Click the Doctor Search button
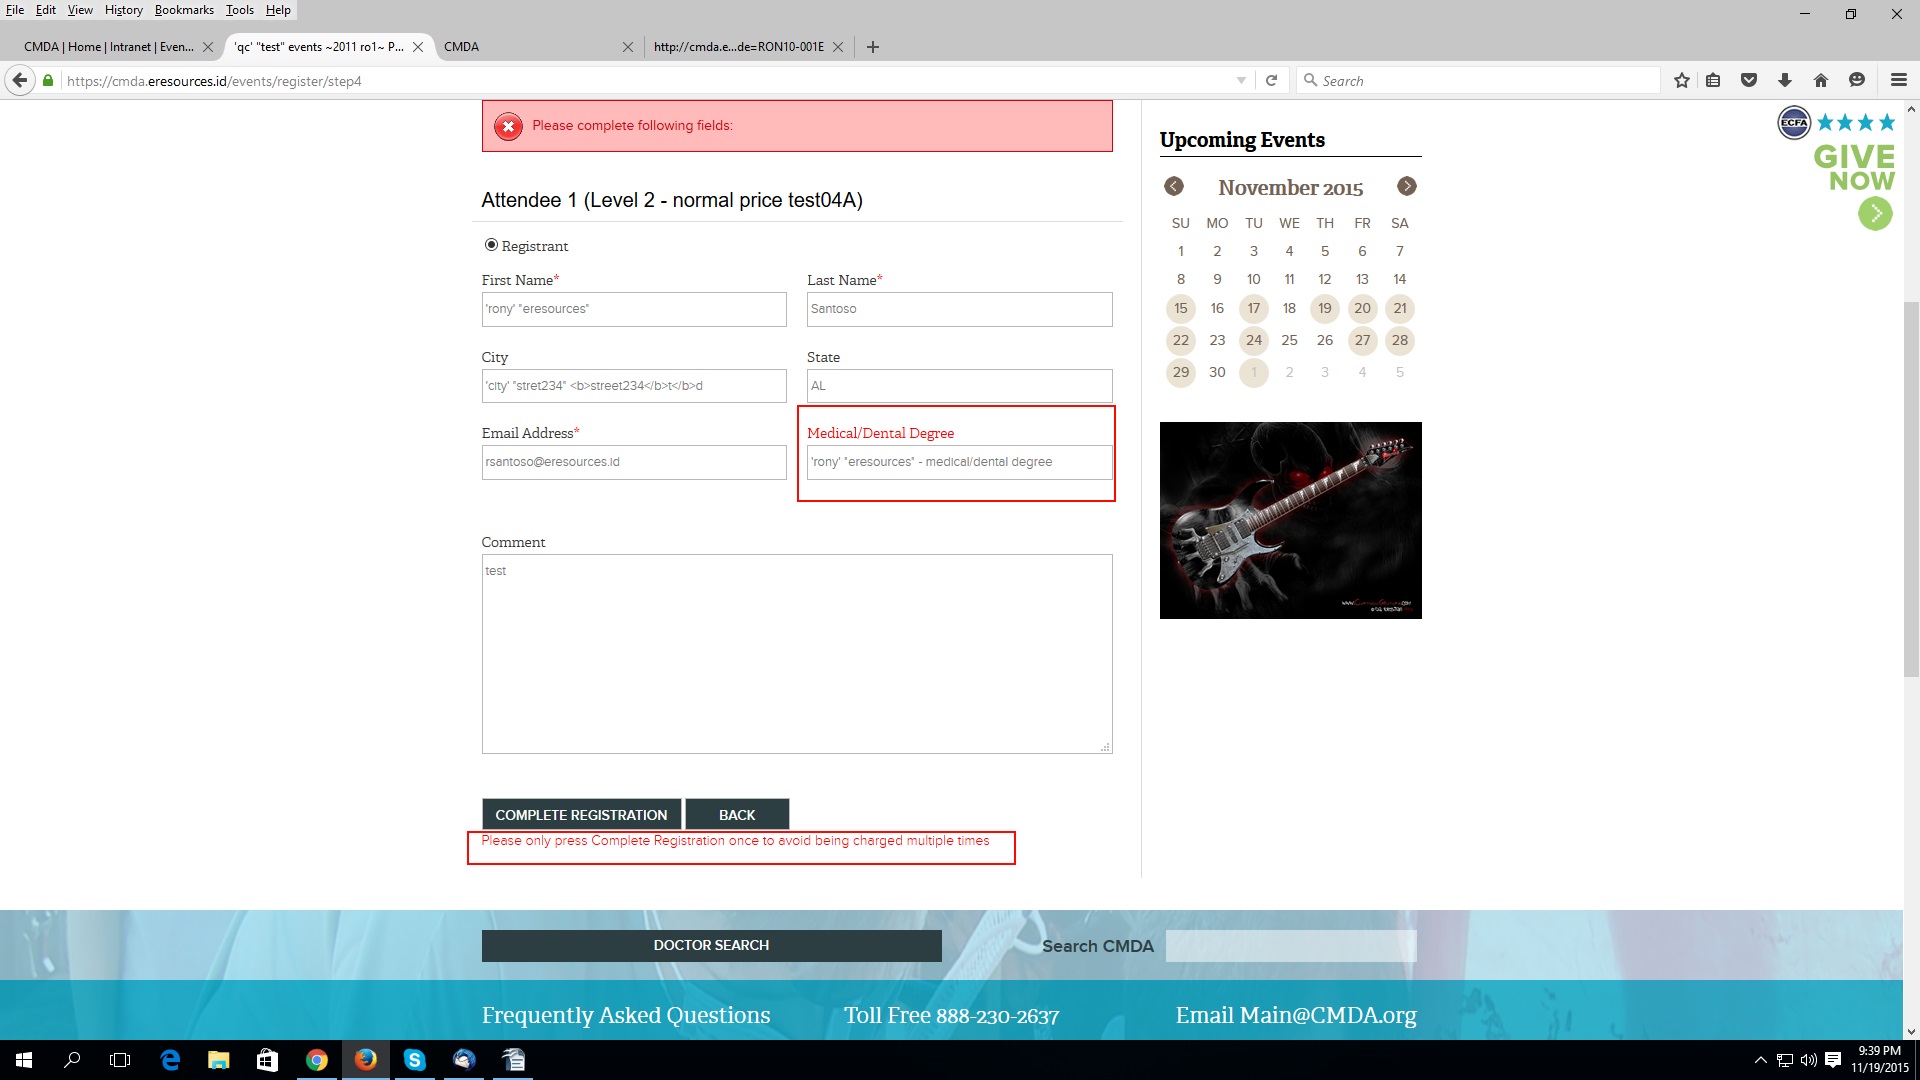1920x1080 pixels. [x=711, y=946]
